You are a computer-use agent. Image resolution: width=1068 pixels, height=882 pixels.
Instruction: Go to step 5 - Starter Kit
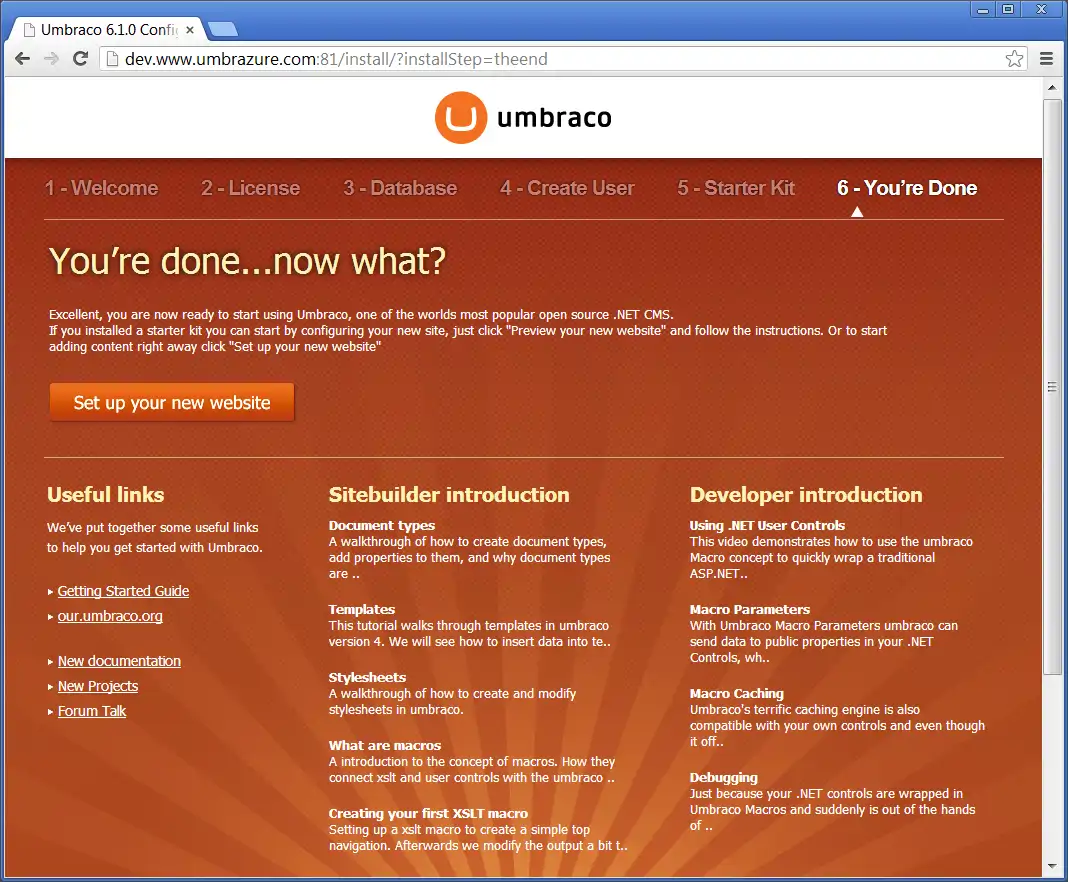tap(736, 188)
